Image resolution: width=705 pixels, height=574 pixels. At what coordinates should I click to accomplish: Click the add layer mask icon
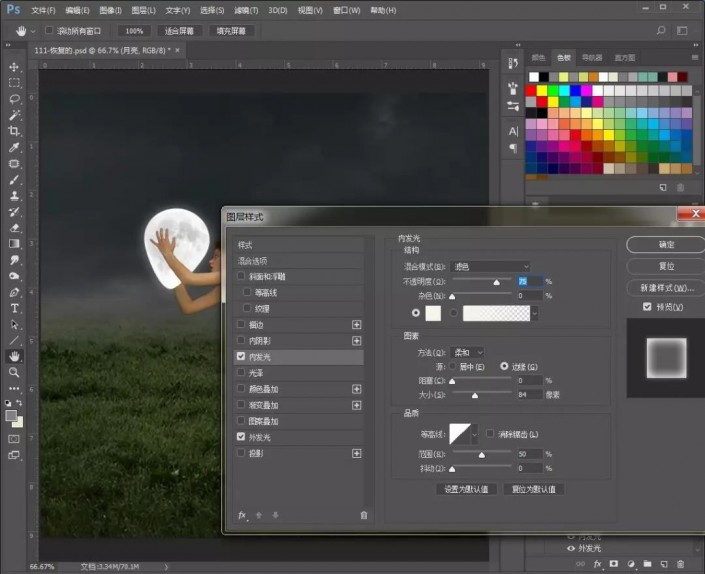point(614,564)
